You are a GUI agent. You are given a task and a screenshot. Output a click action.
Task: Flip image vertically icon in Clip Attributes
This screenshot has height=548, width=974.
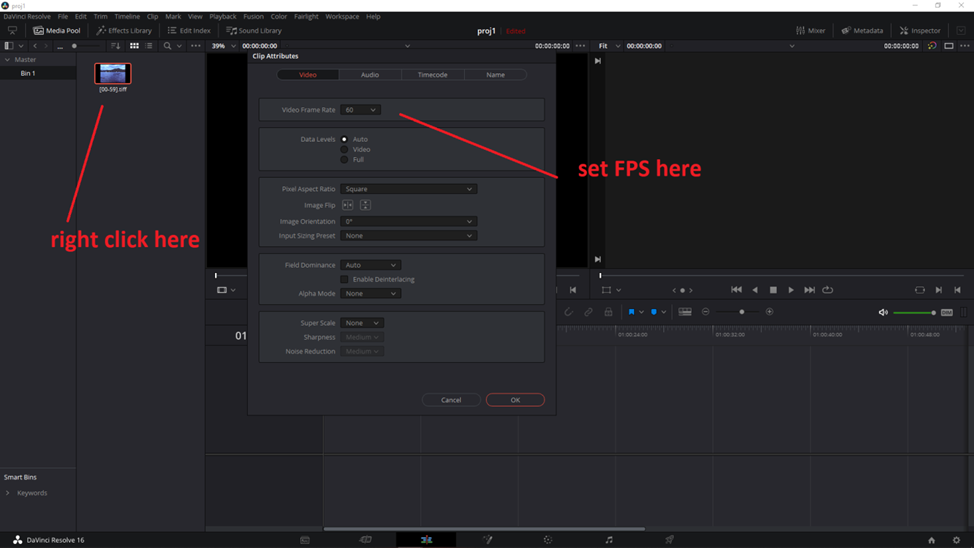pyautogui.click(x=365, y=205)
